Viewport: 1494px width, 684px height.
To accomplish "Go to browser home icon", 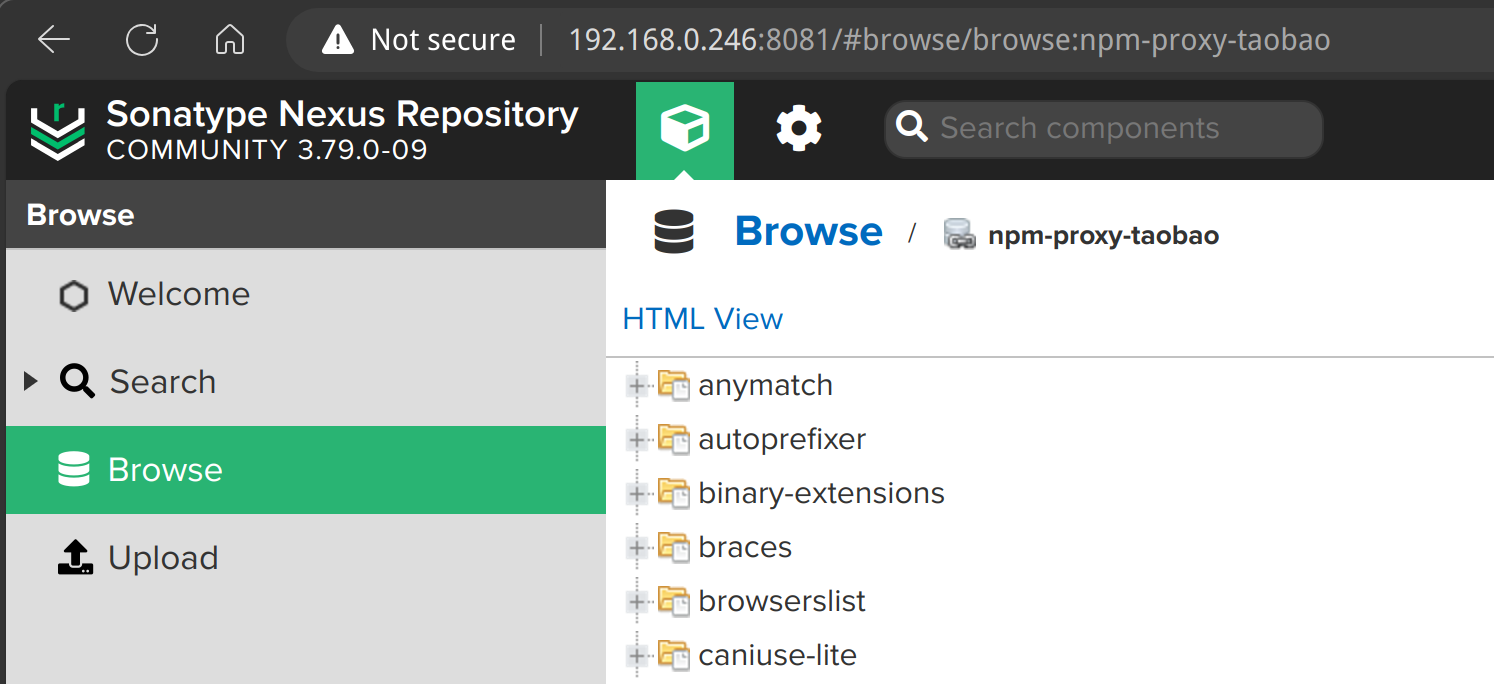I will coord(230,40).
